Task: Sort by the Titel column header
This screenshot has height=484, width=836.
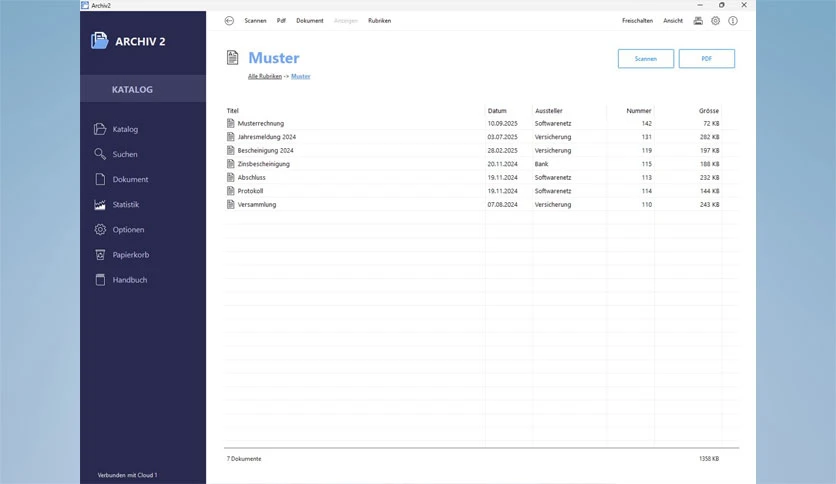Action: [232, 111]
